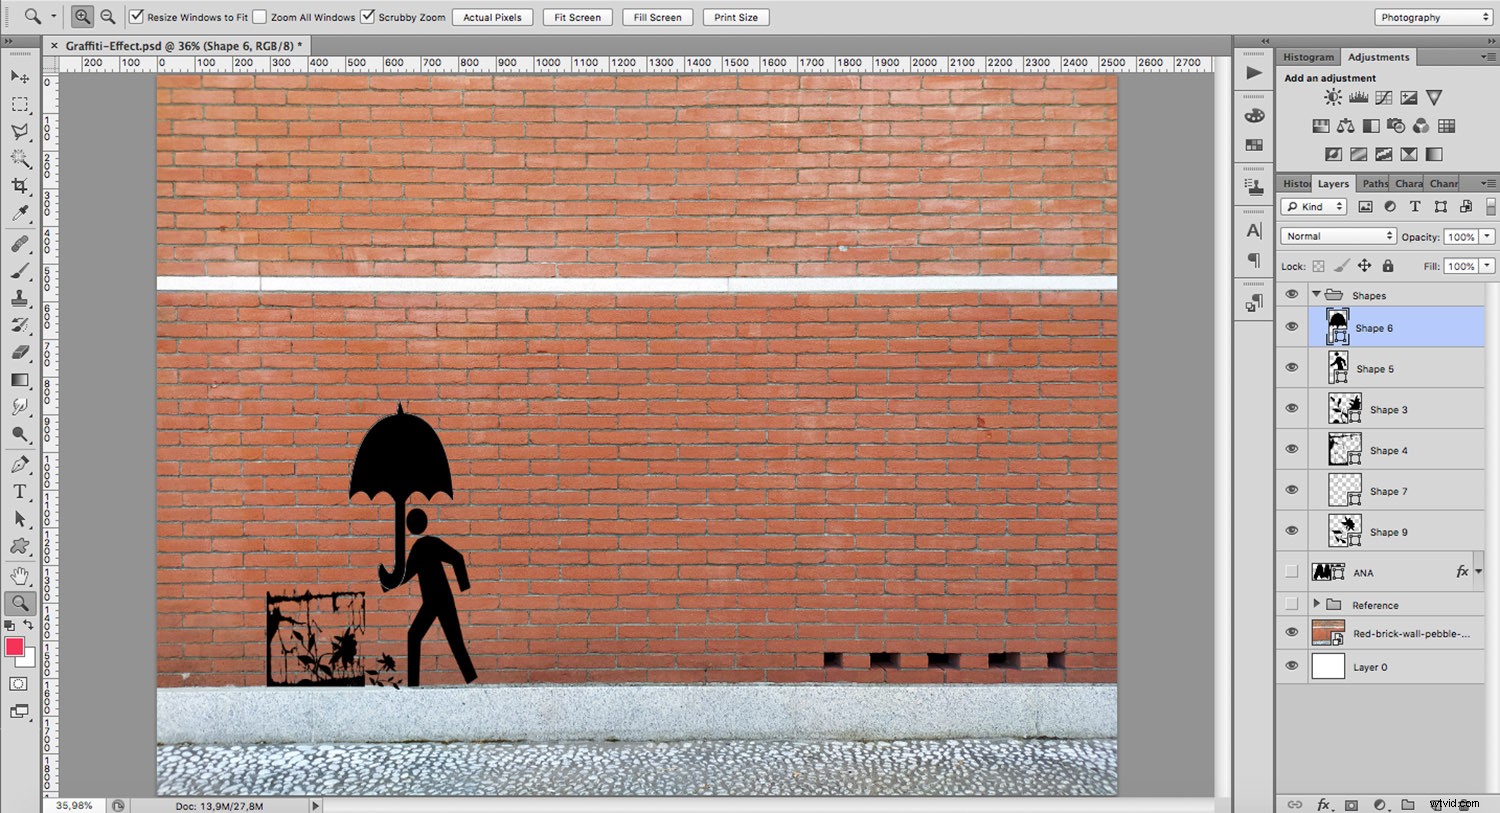The height and width of the screenshot is (813, 1500).
Task: Filter layers by type using the T icon
Action: 1415,206
